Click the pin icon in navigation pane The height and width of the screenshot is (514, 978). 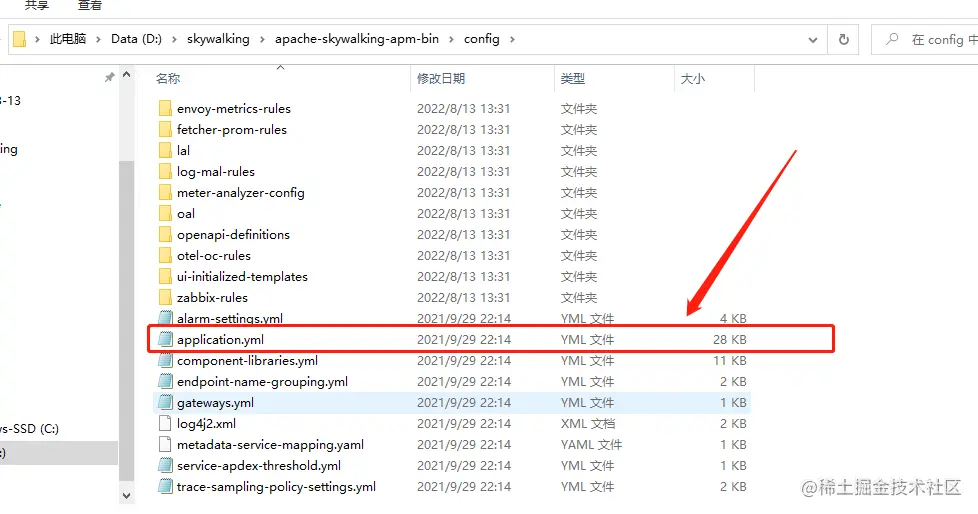tap(109, 78)
